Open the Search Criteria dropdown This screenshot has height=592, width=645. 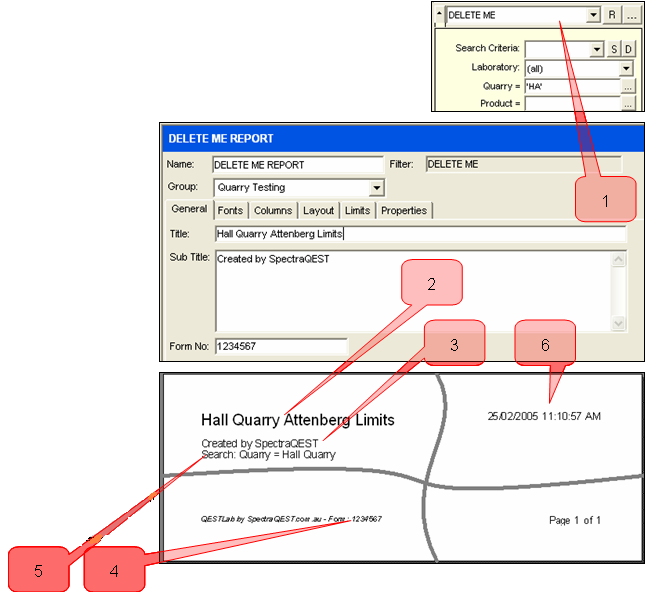[597, 49]
